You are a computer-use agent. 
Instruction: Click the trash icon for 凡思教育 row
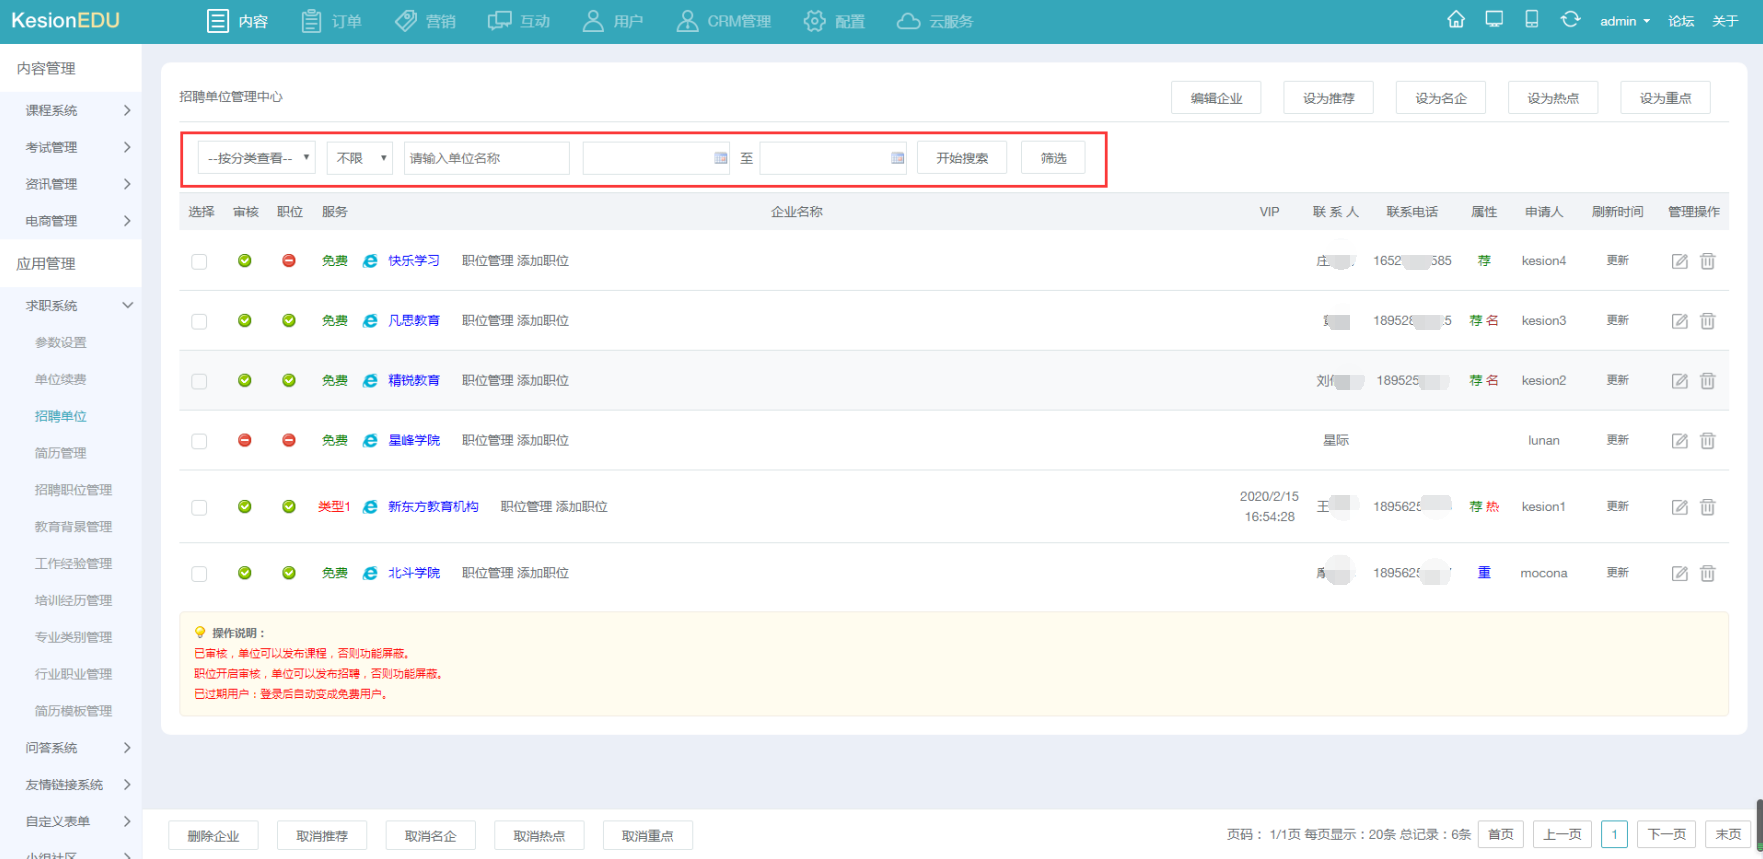point(1708,321)
